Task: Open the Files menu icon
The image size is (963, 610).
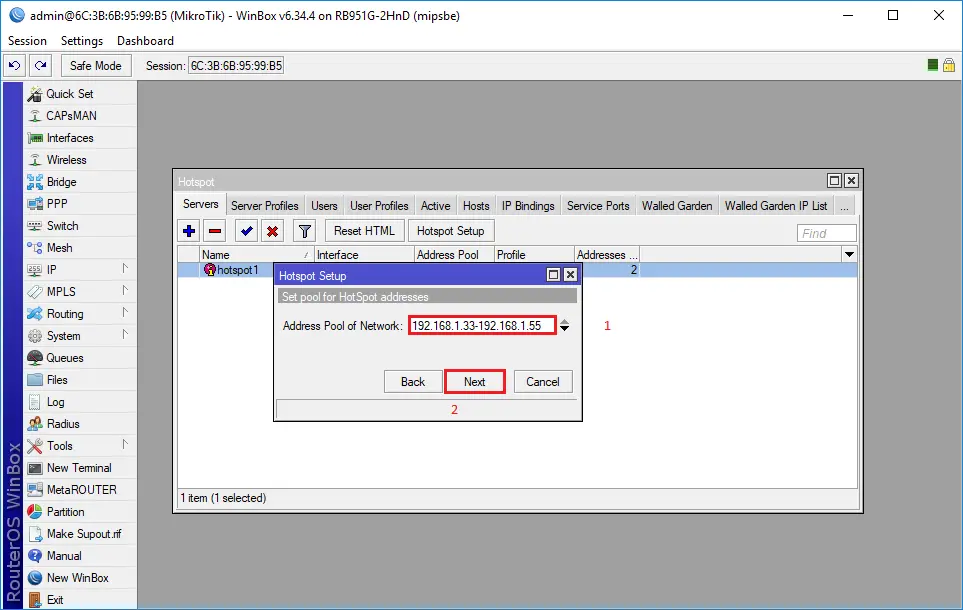Action: (35, 380)
